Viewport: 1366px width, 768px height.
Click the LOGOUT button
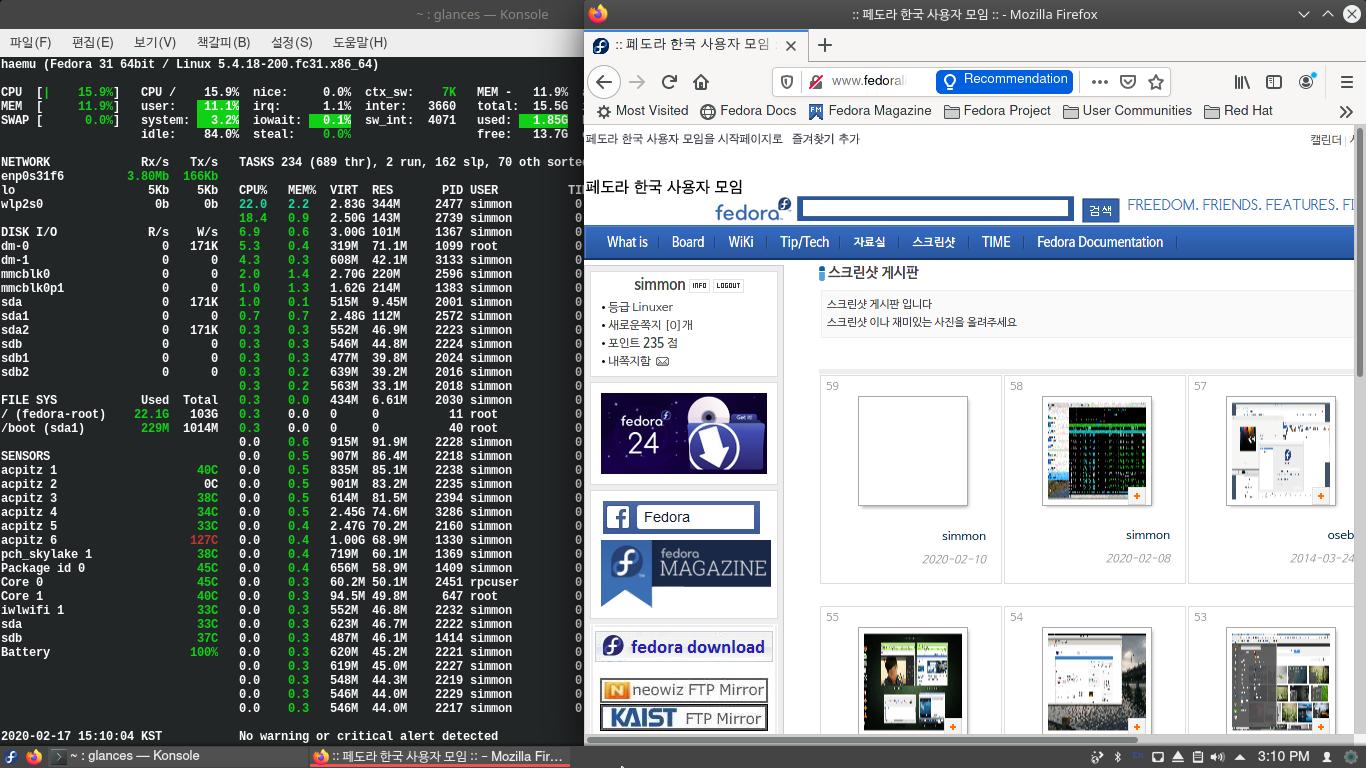(x=728, y=286)
